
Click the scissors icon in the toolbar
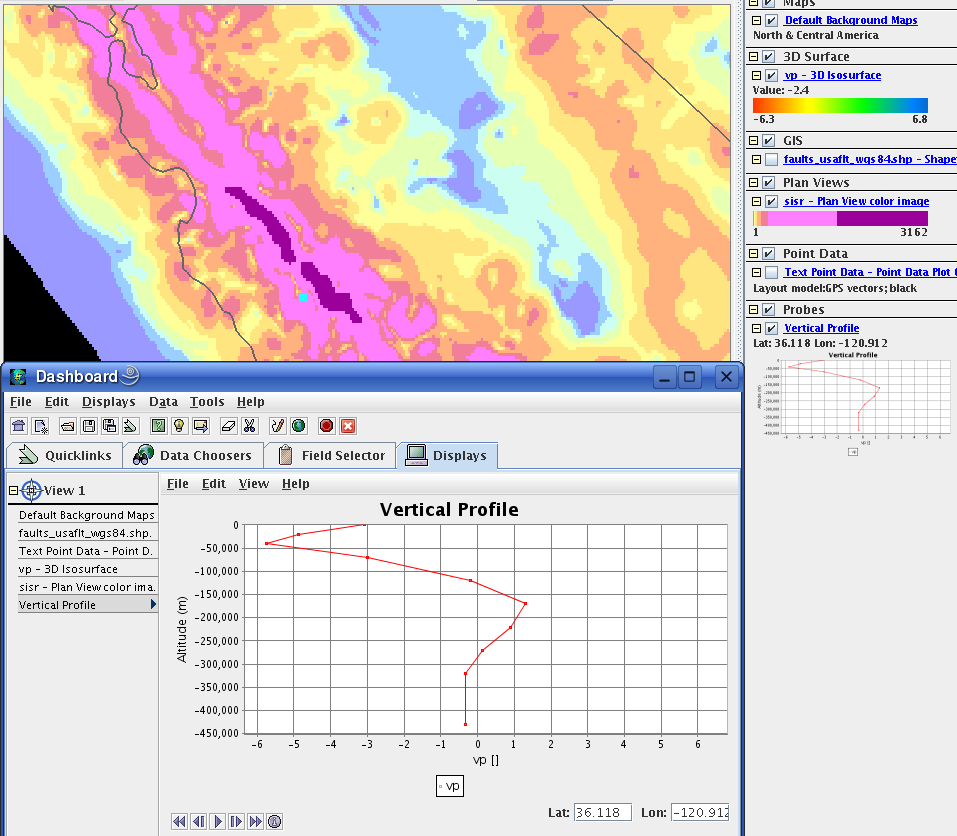click(250, 426)
